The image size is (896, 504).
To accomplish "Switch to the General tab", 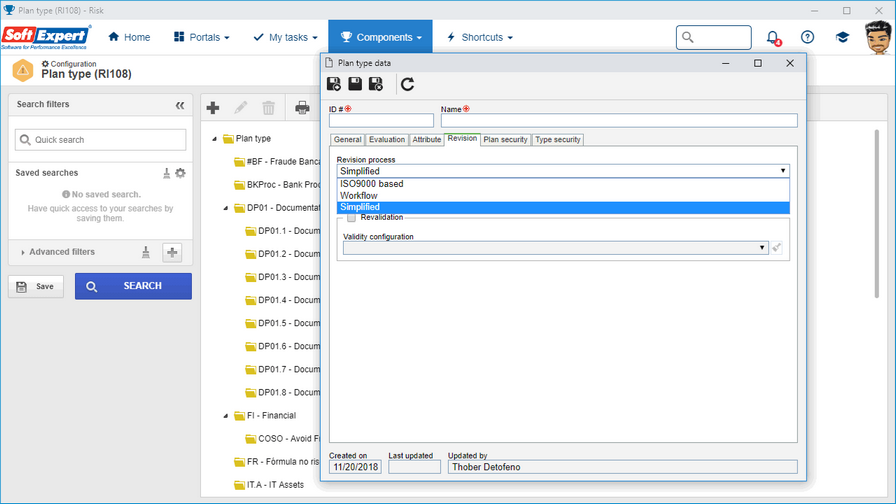I will point(347,139).
